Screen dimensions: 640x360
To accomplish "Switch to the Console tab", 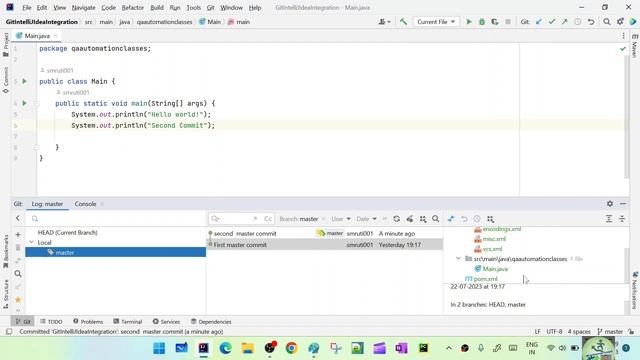I will pyautogui.click(x=85, y=204).
